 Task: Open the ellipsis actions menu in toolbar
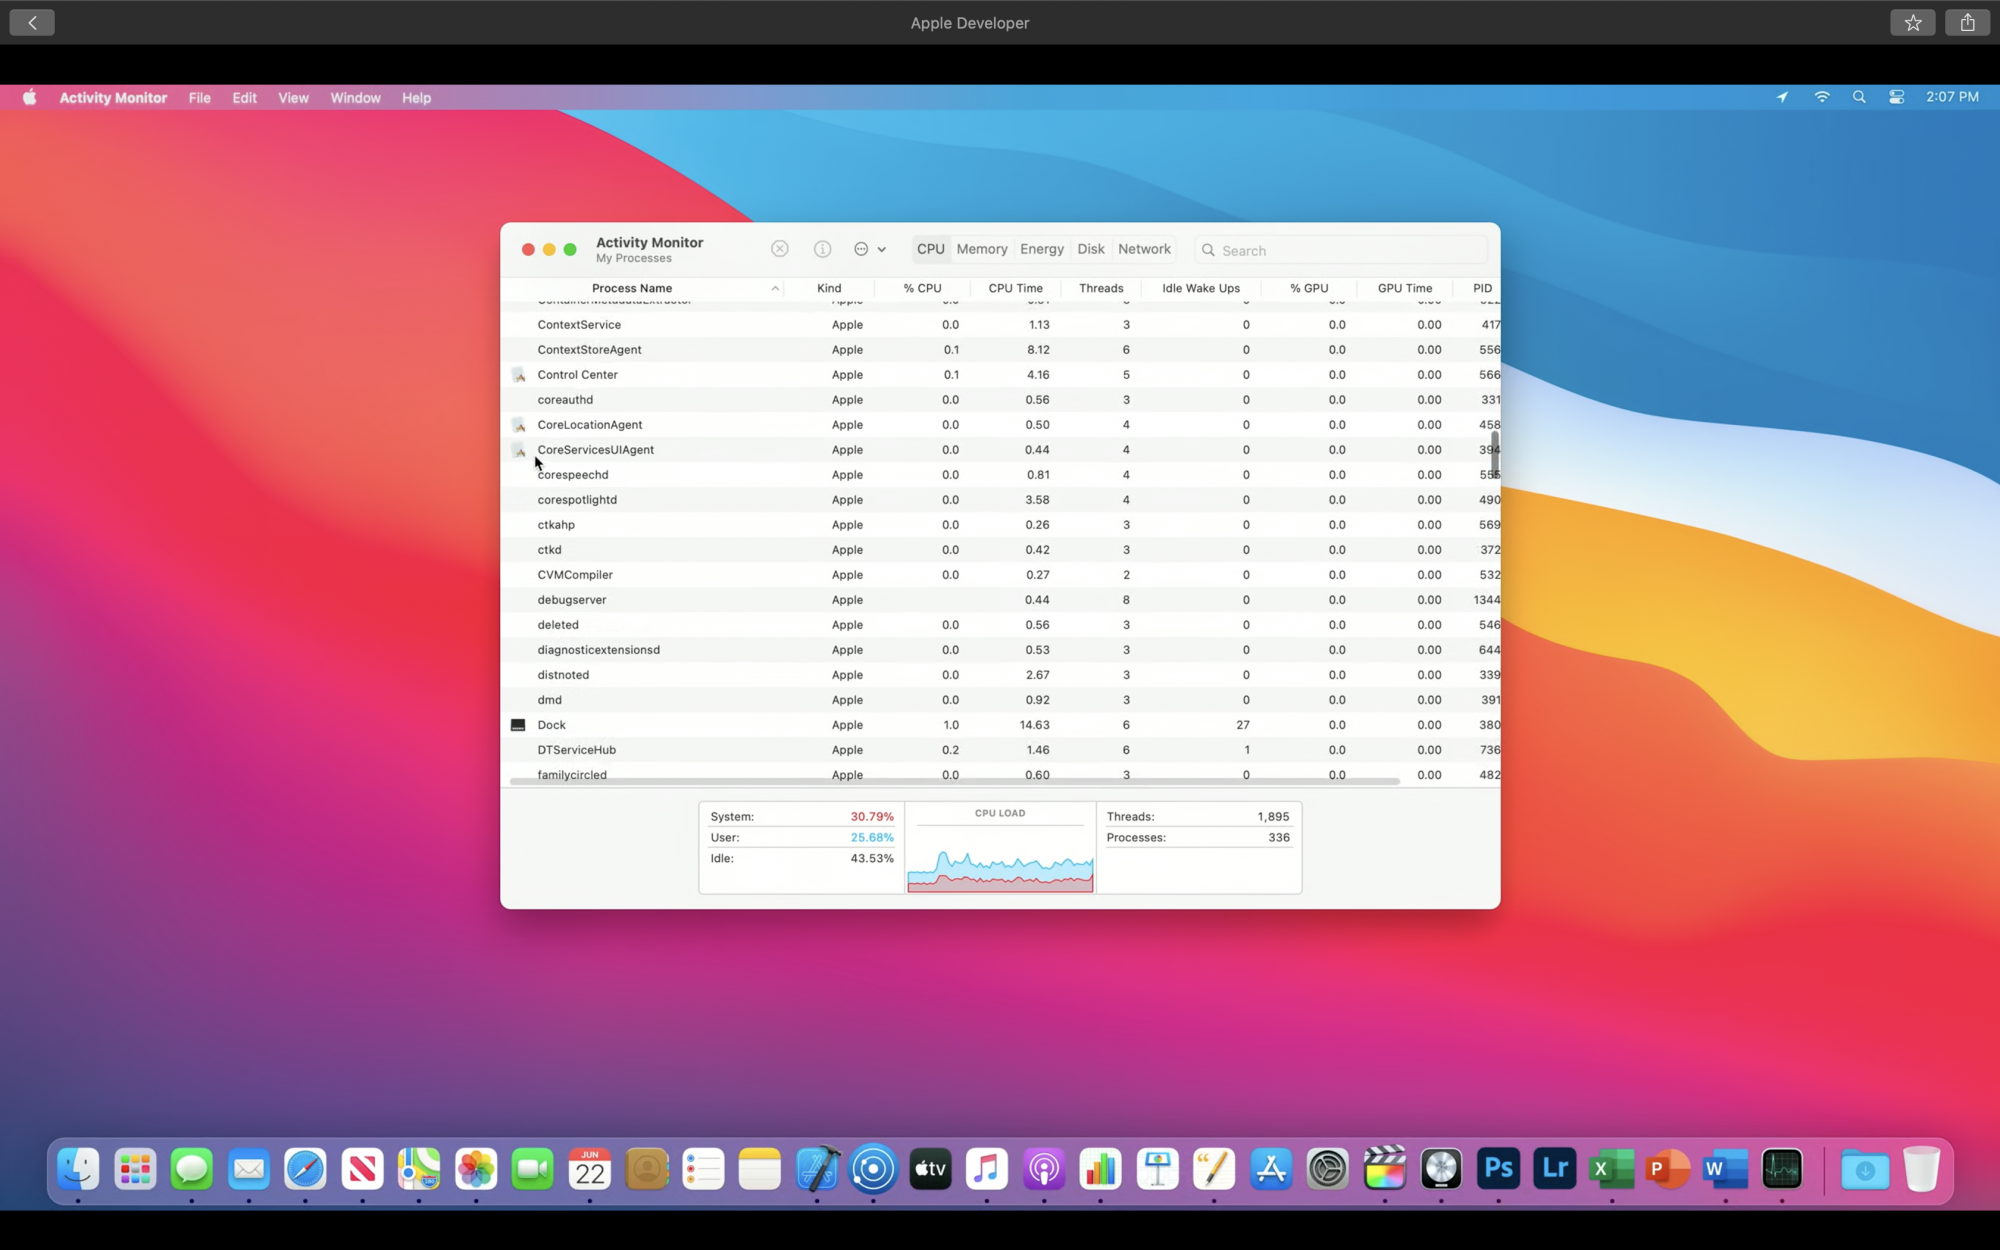pos(869,249)
